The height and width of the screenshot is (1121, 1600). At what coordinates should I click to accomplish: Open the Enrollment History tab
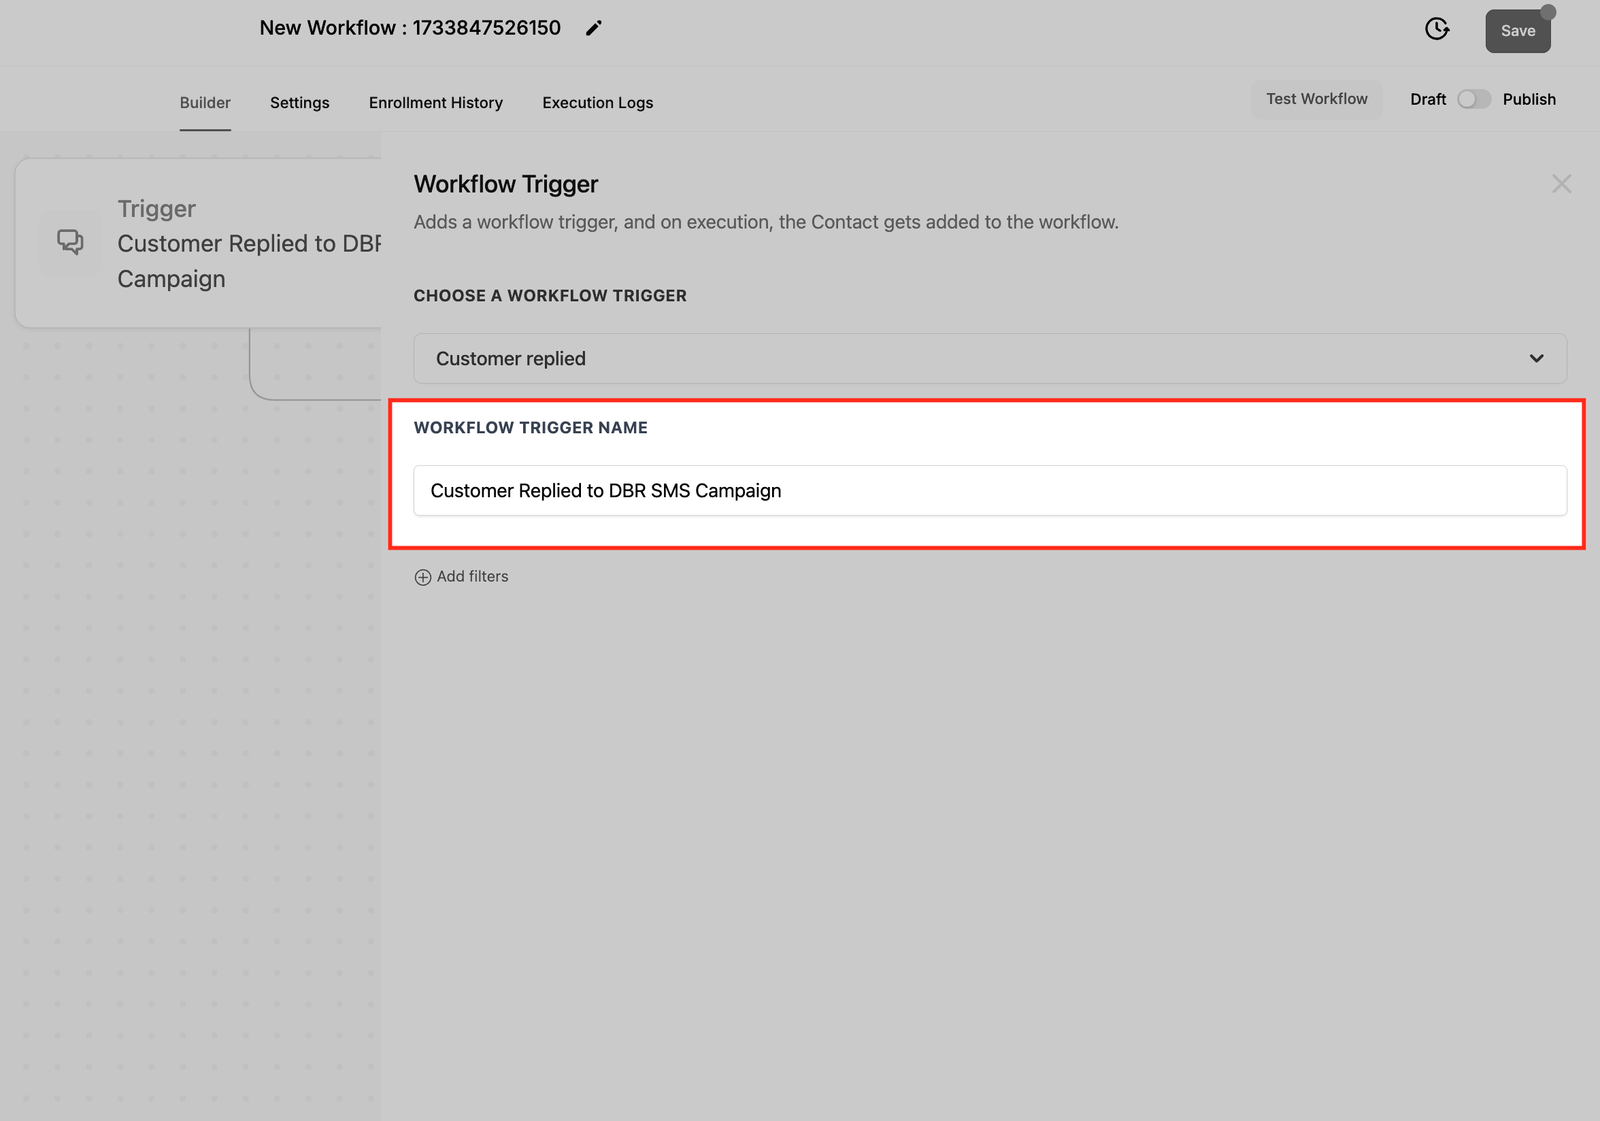click(435, 103)
